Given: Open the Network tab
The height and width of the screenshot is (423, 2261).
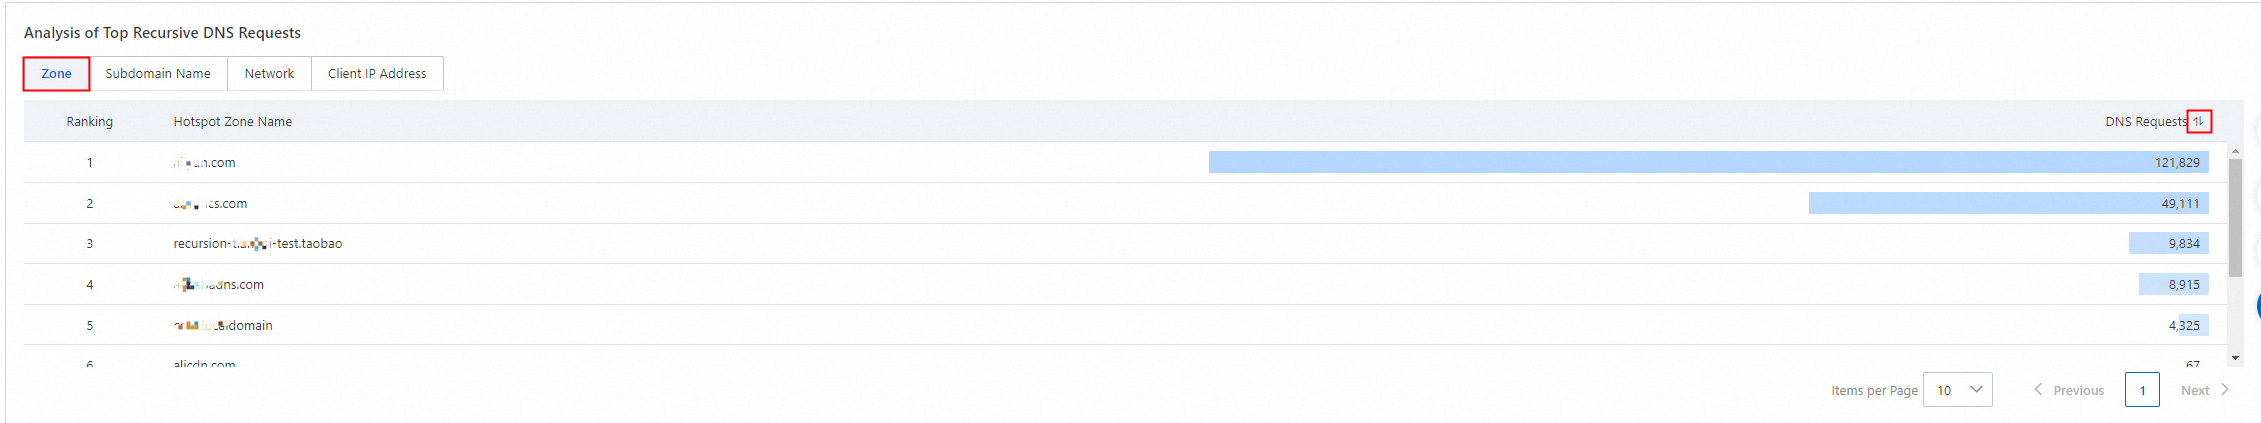Looking at the screenshot, I should click(x=269, y=74).
